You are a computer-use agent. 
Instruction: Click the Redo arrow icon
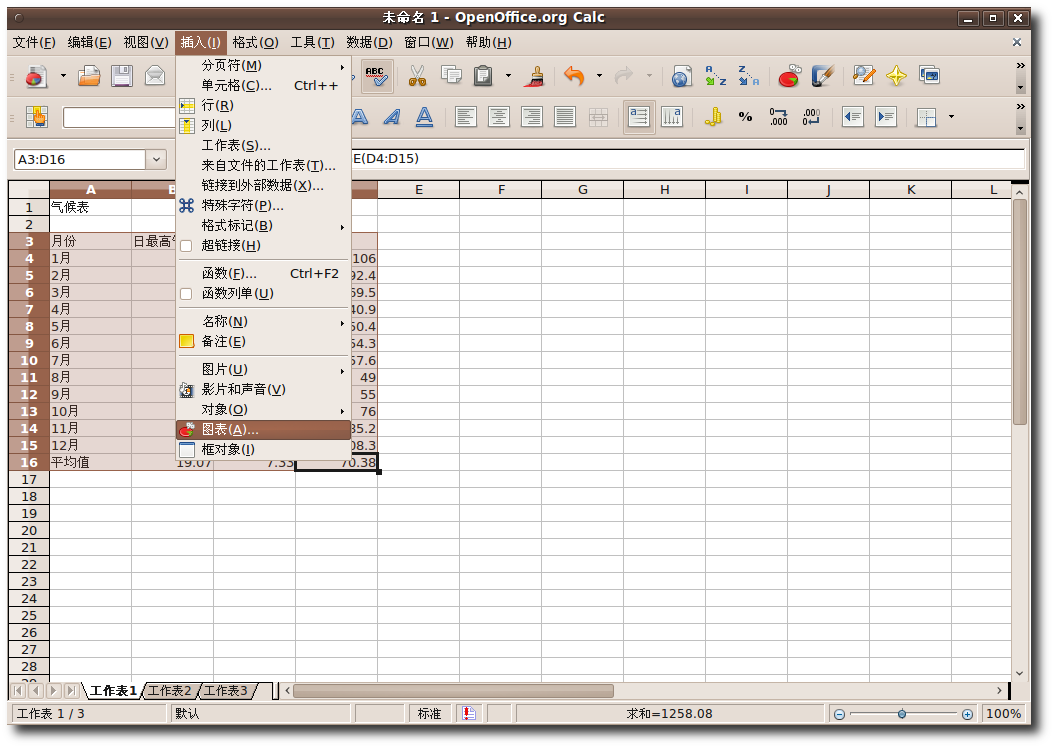pos(624,76)
